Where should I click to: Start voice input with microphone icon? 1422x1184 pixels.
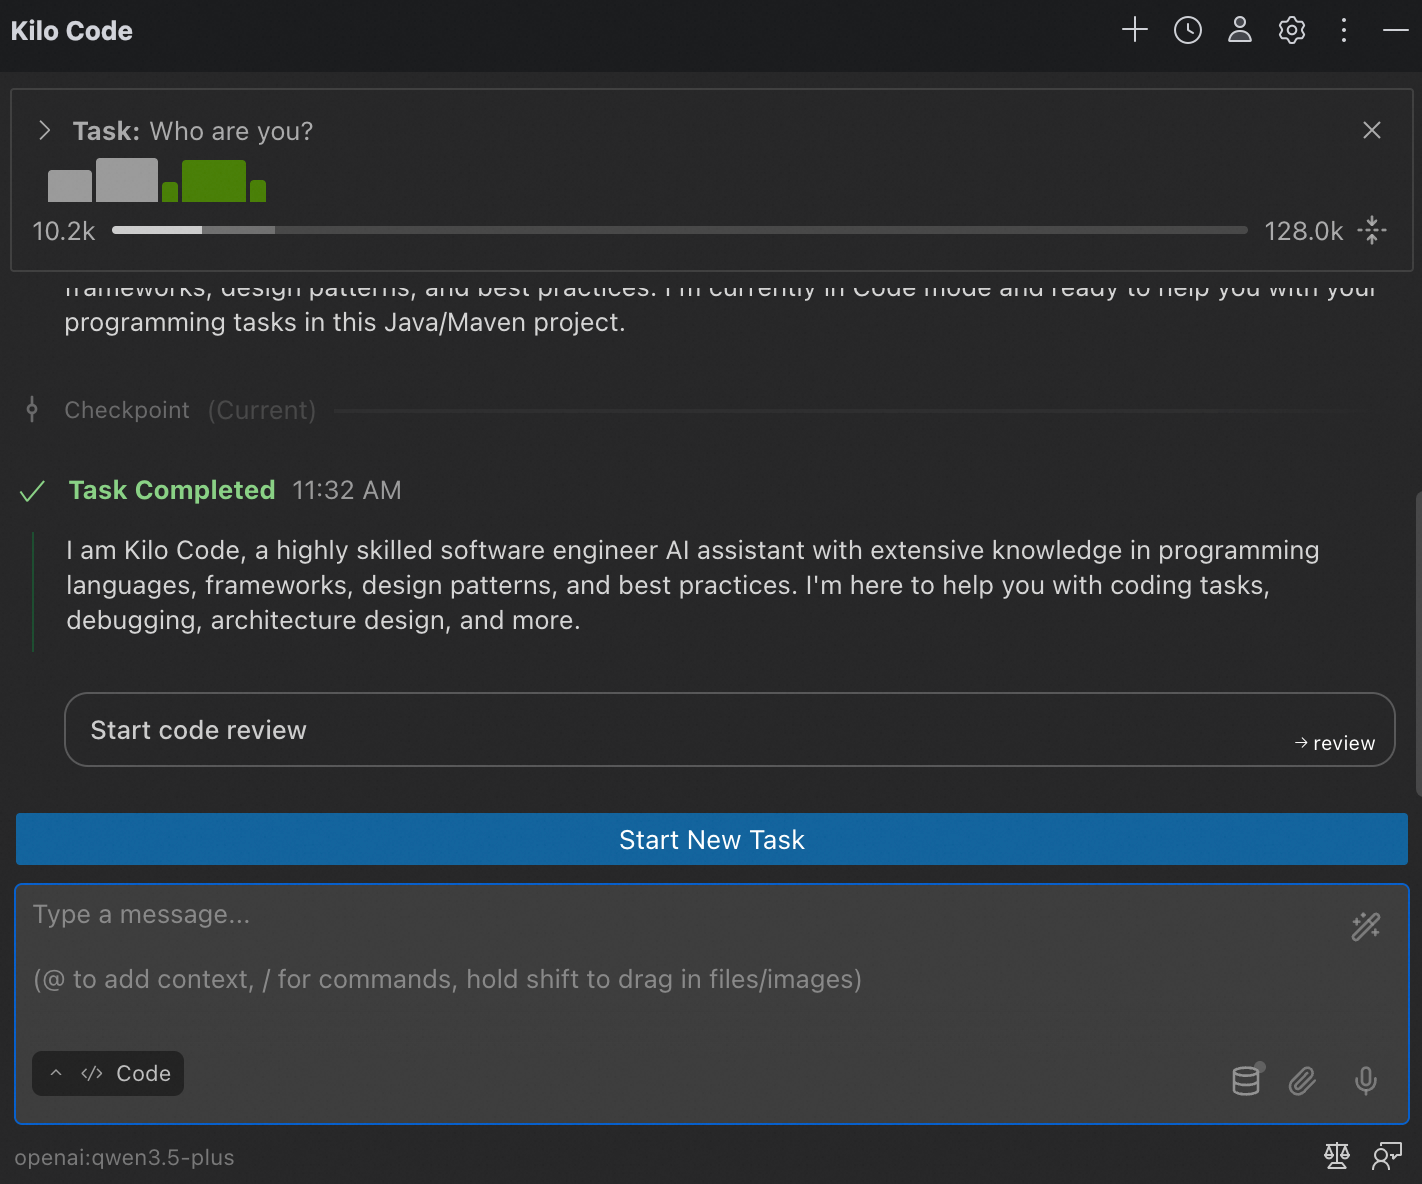(x=1366, y=1080)
